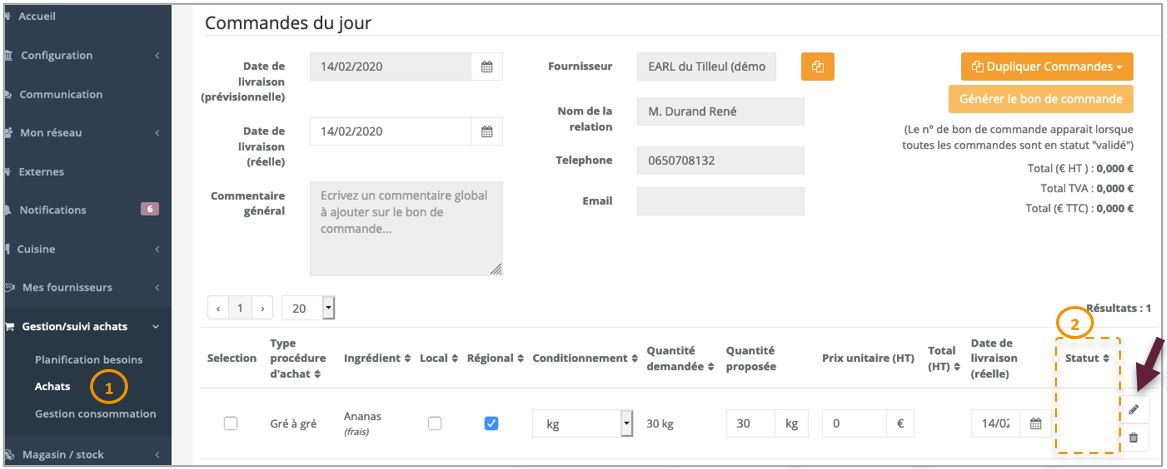Select Gestion consommation in the sidebar
Image resolution: width=1167 pixels, height=469 pixels.
click(x=95, y=413)
